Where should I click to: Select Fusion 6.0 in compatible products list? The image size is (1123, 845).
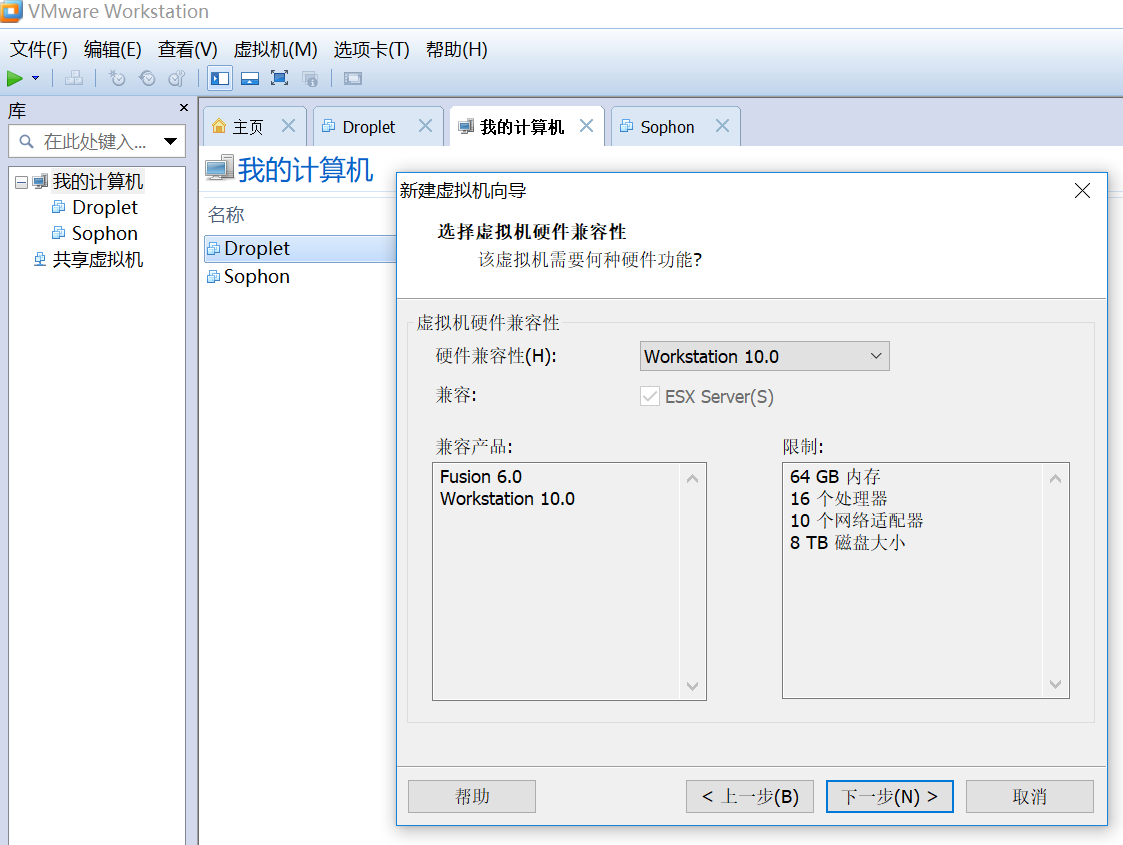pos(481,476)
